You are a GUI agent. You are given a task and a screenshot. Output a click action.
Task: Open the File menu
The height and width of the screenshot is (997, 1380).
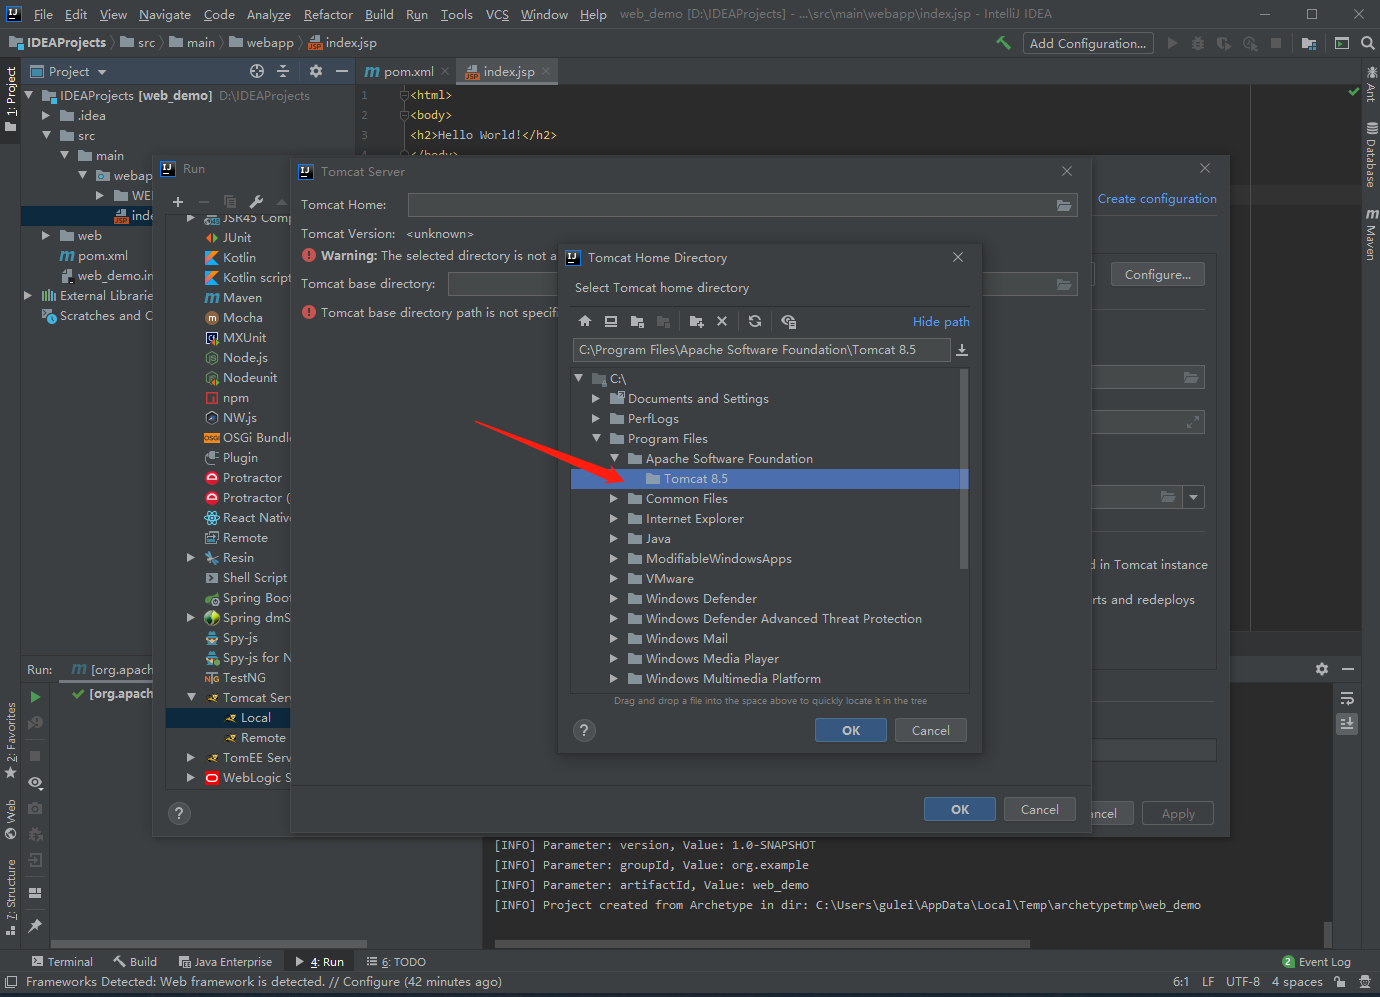coord(43,14)
